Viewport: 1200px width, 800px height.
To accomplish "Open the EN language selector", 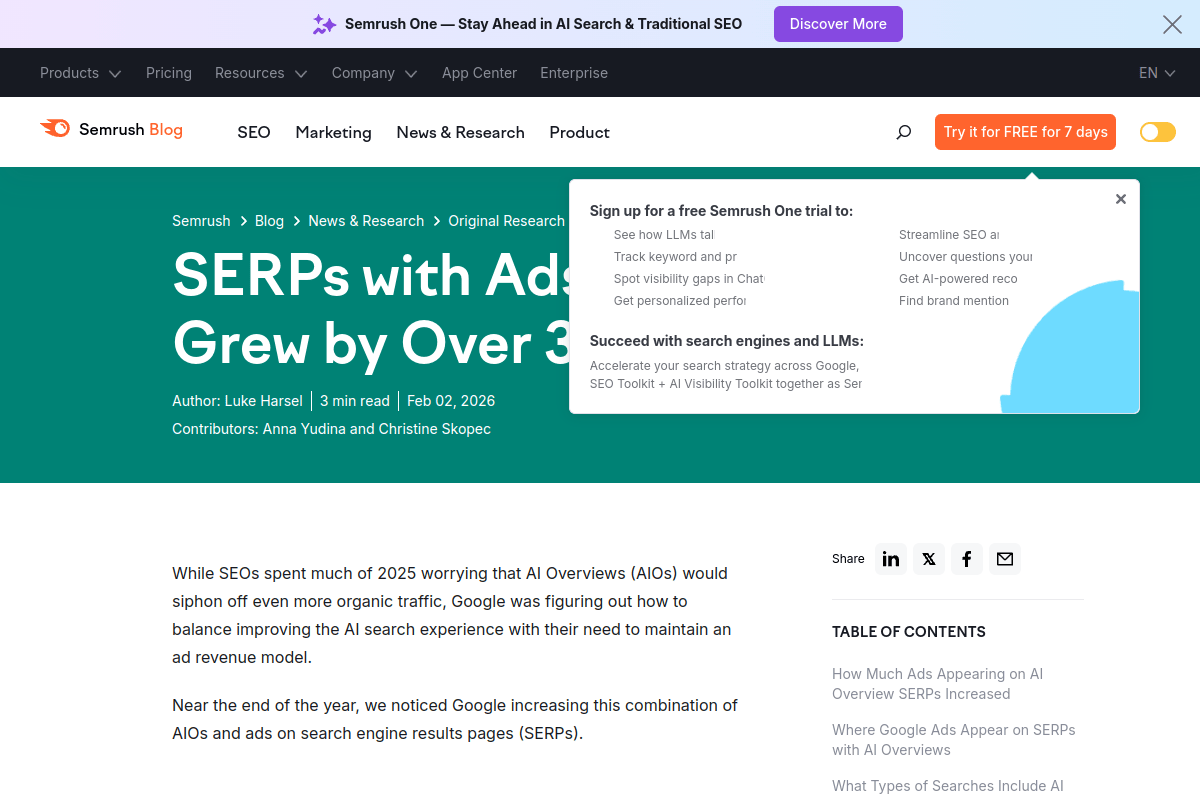I will click(x=1155, y=72).
